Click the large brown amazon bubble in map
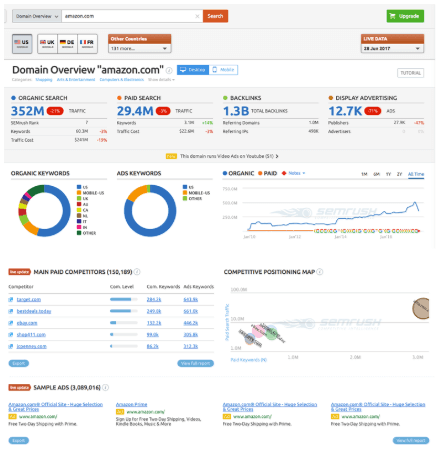Viewport: 447px width, 453px height. (x=421, y=308)
